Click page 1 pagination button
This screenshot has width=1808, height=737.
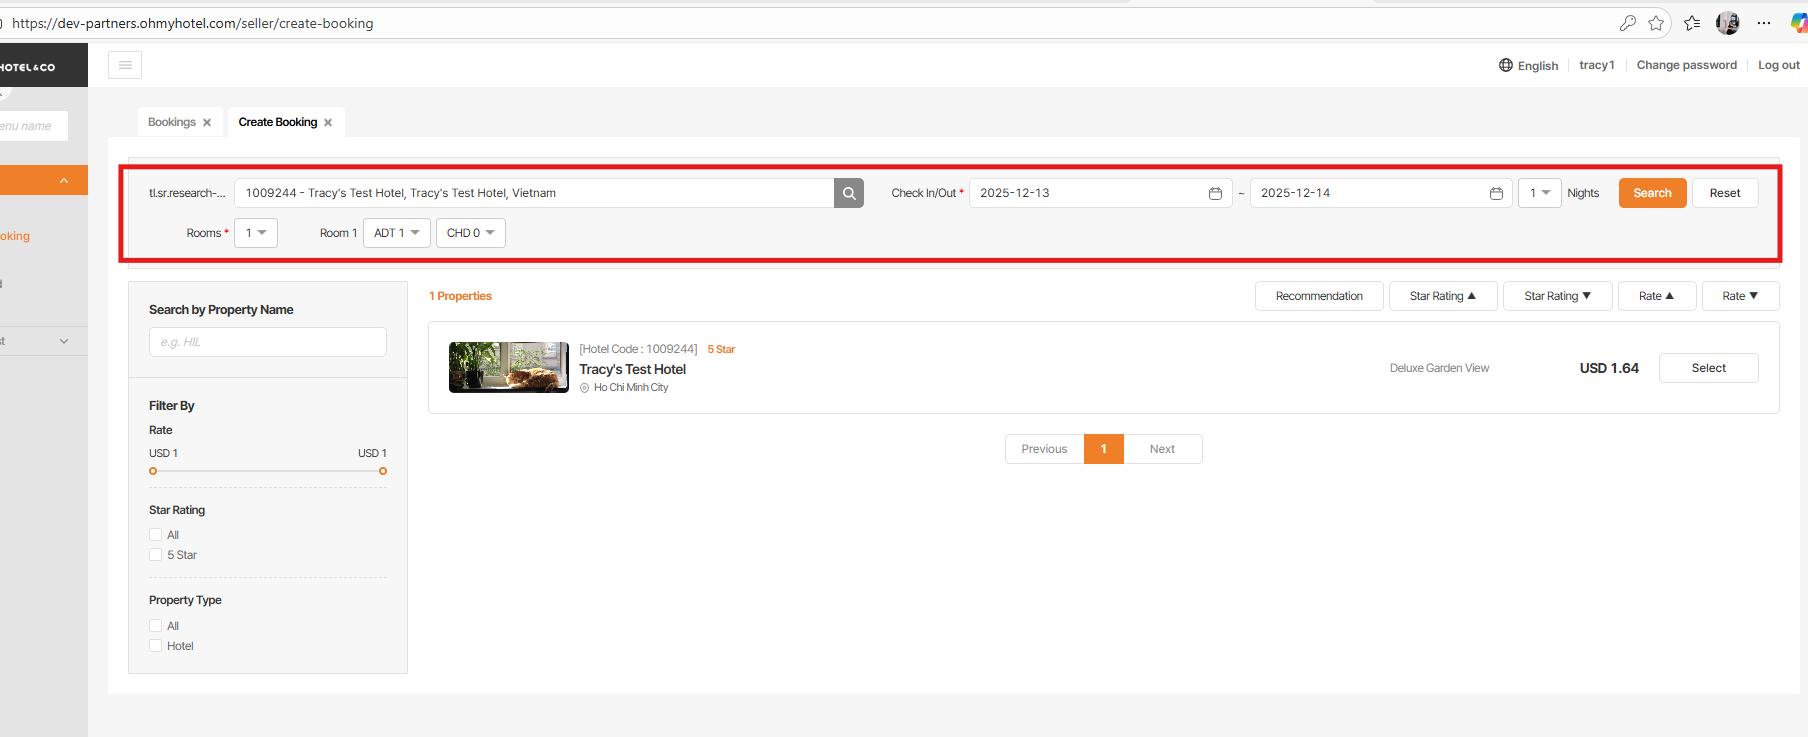1104,449
